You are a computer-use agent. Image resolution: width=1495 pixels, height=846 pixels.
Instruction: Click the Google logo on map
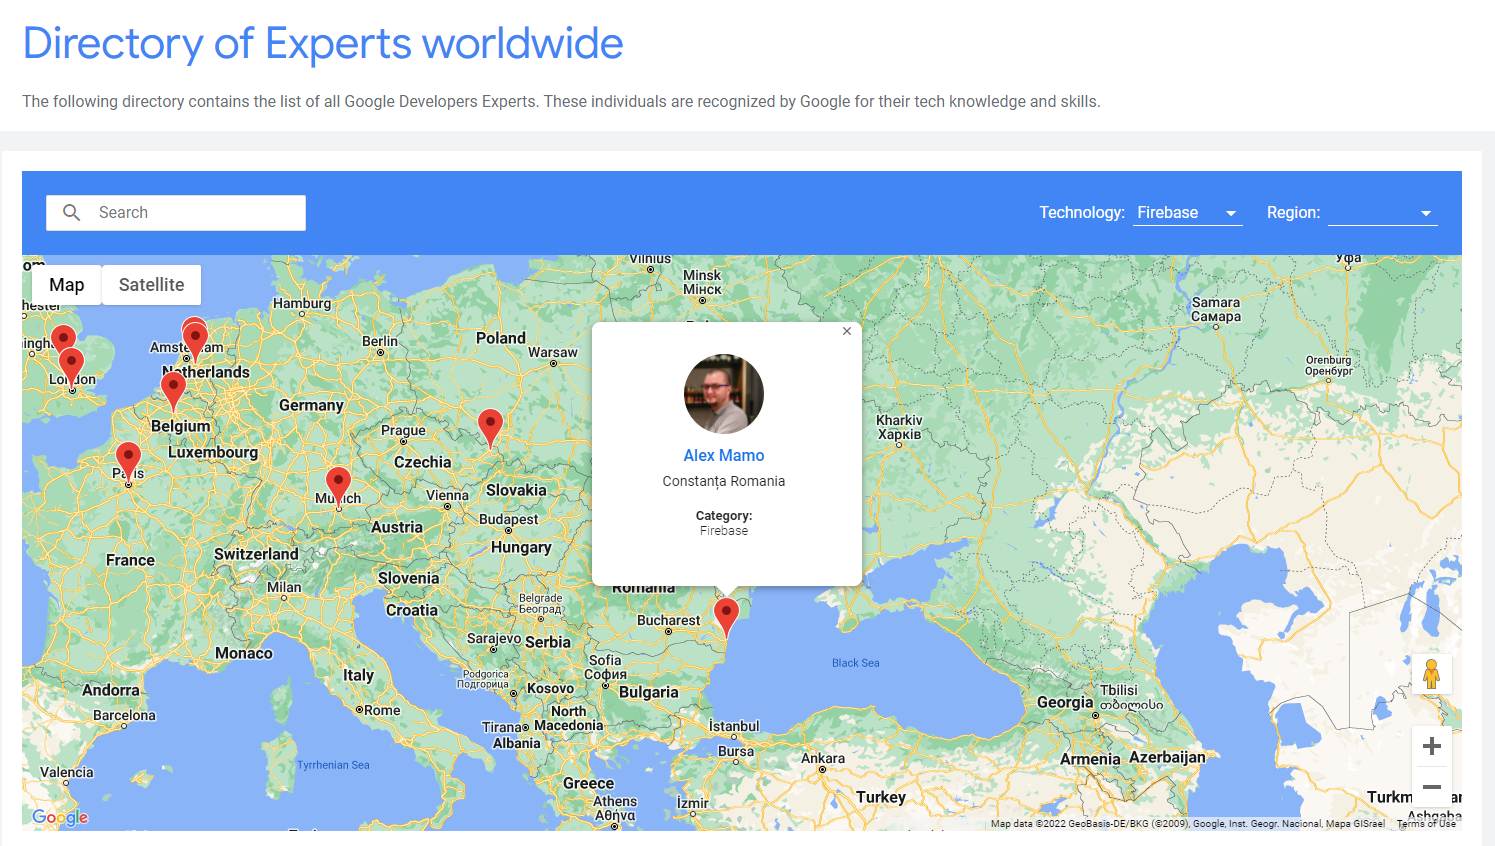click(x=60, y=817)
